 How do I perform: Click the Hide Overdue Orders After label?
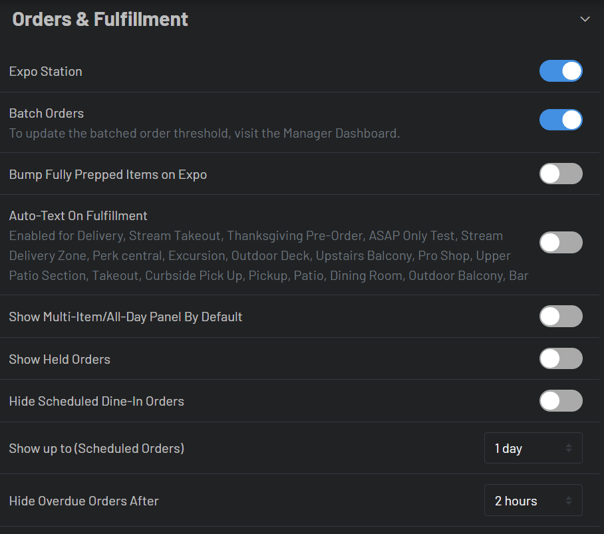coord(84,501)
